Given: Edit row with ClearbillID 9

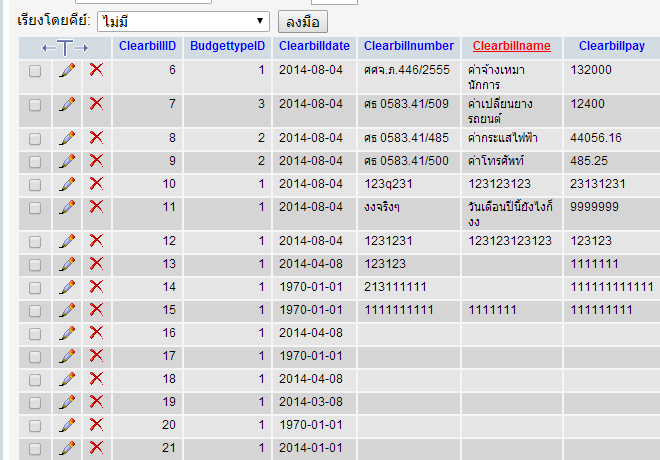Looking at the screenshot, I should coord(67,161).
